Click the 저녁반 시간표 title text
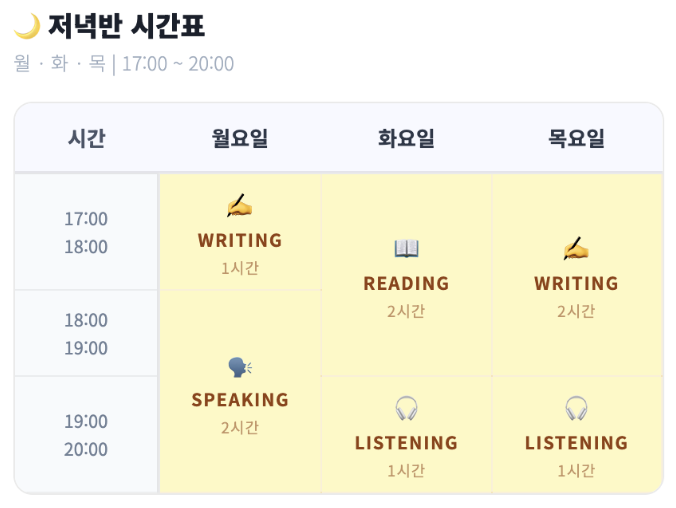The image size is (676, 508). 126,26
